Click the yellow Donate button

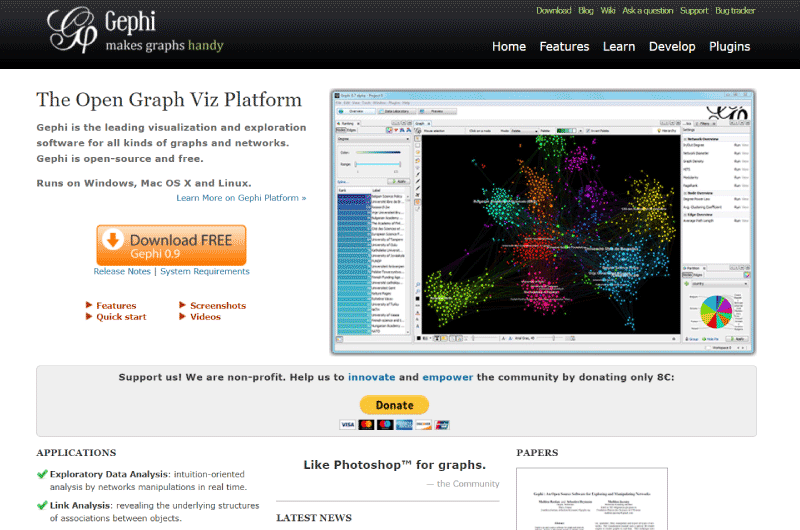click(x=394, y=405)
